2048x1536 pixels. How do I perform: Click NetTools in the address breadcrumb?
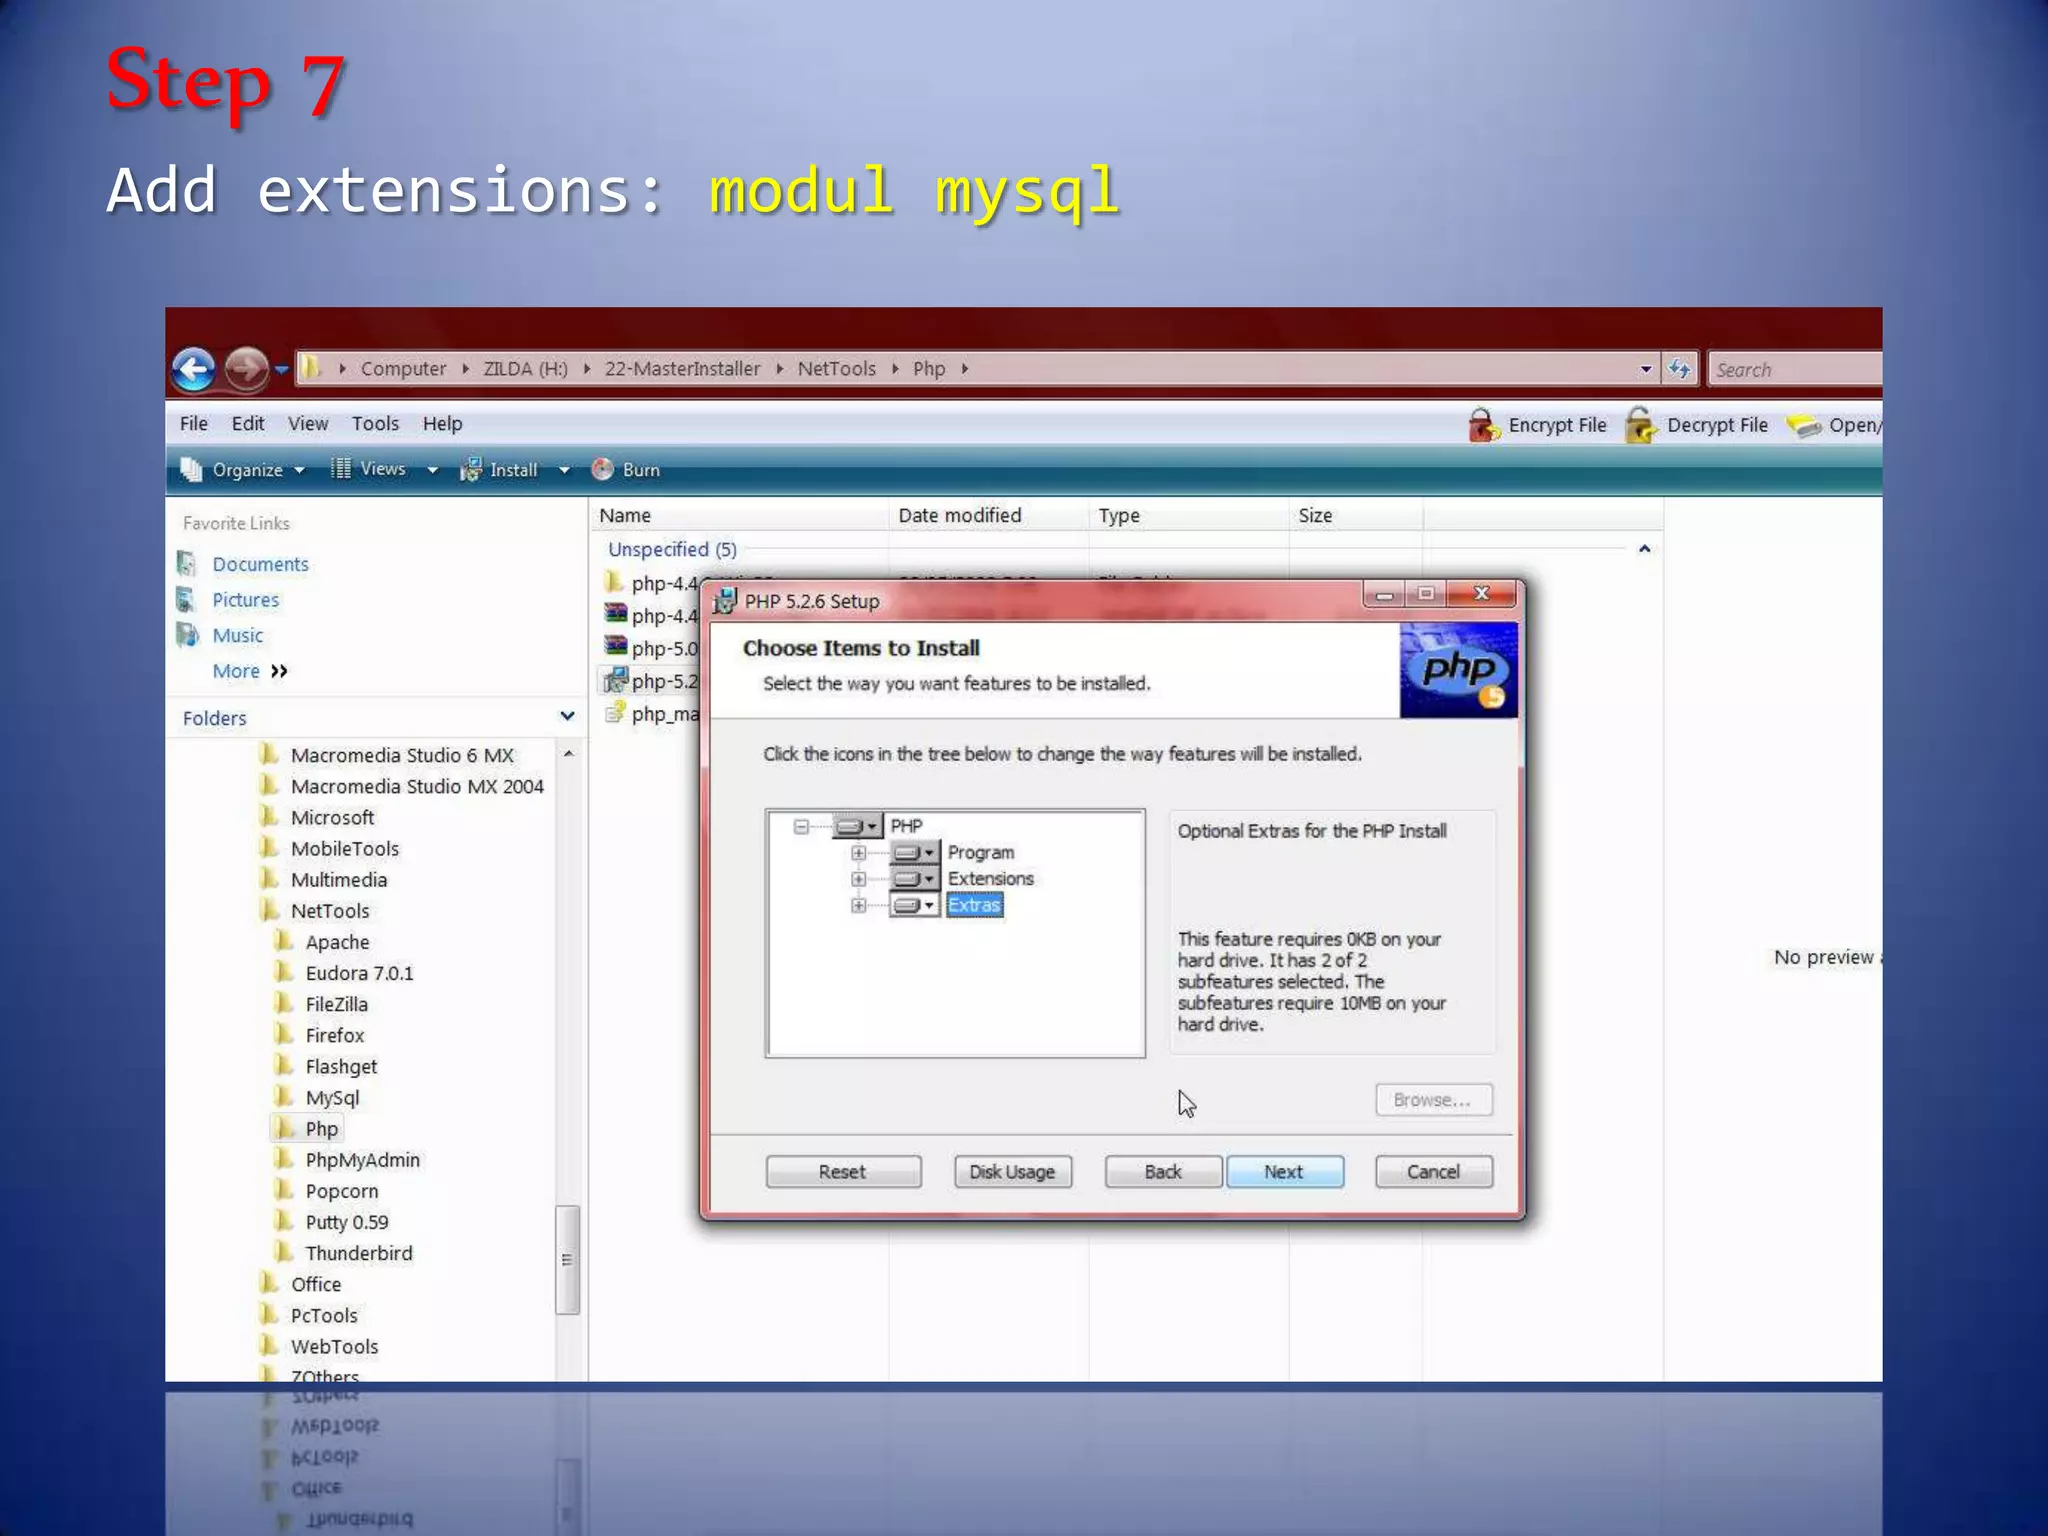[836, 369]
